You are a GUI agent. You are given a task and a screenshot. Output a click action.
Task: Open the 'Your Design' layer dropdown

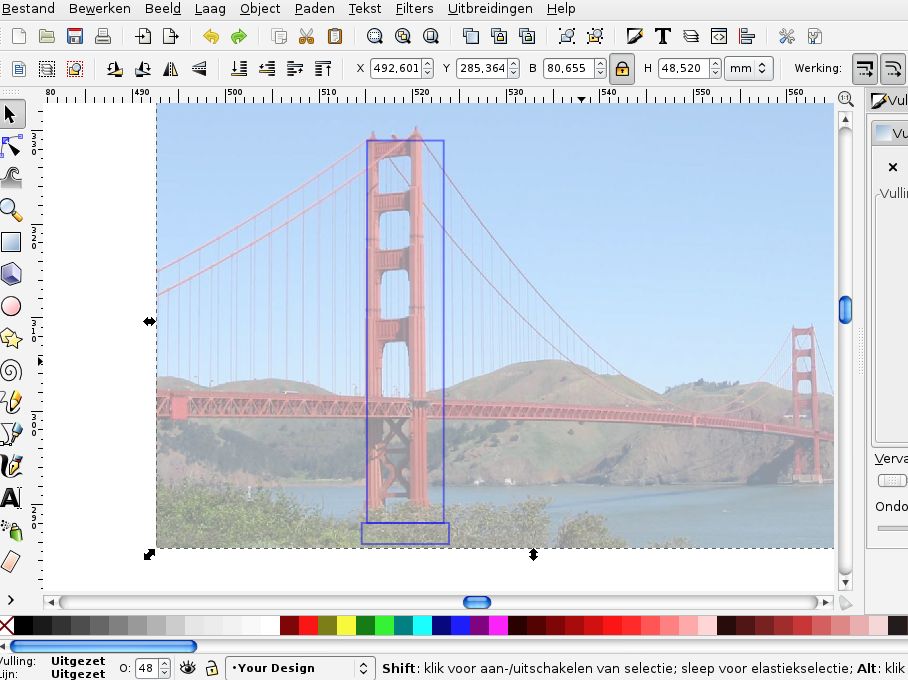[x=300, y=668]
